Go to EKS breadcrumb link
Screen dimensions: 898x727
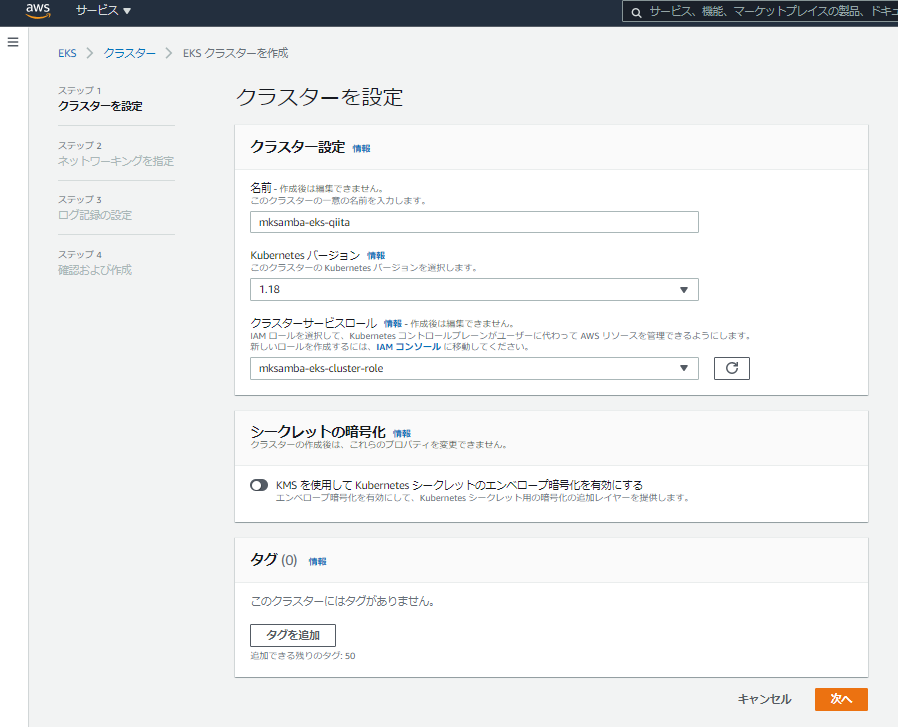(x=67, y=53)
